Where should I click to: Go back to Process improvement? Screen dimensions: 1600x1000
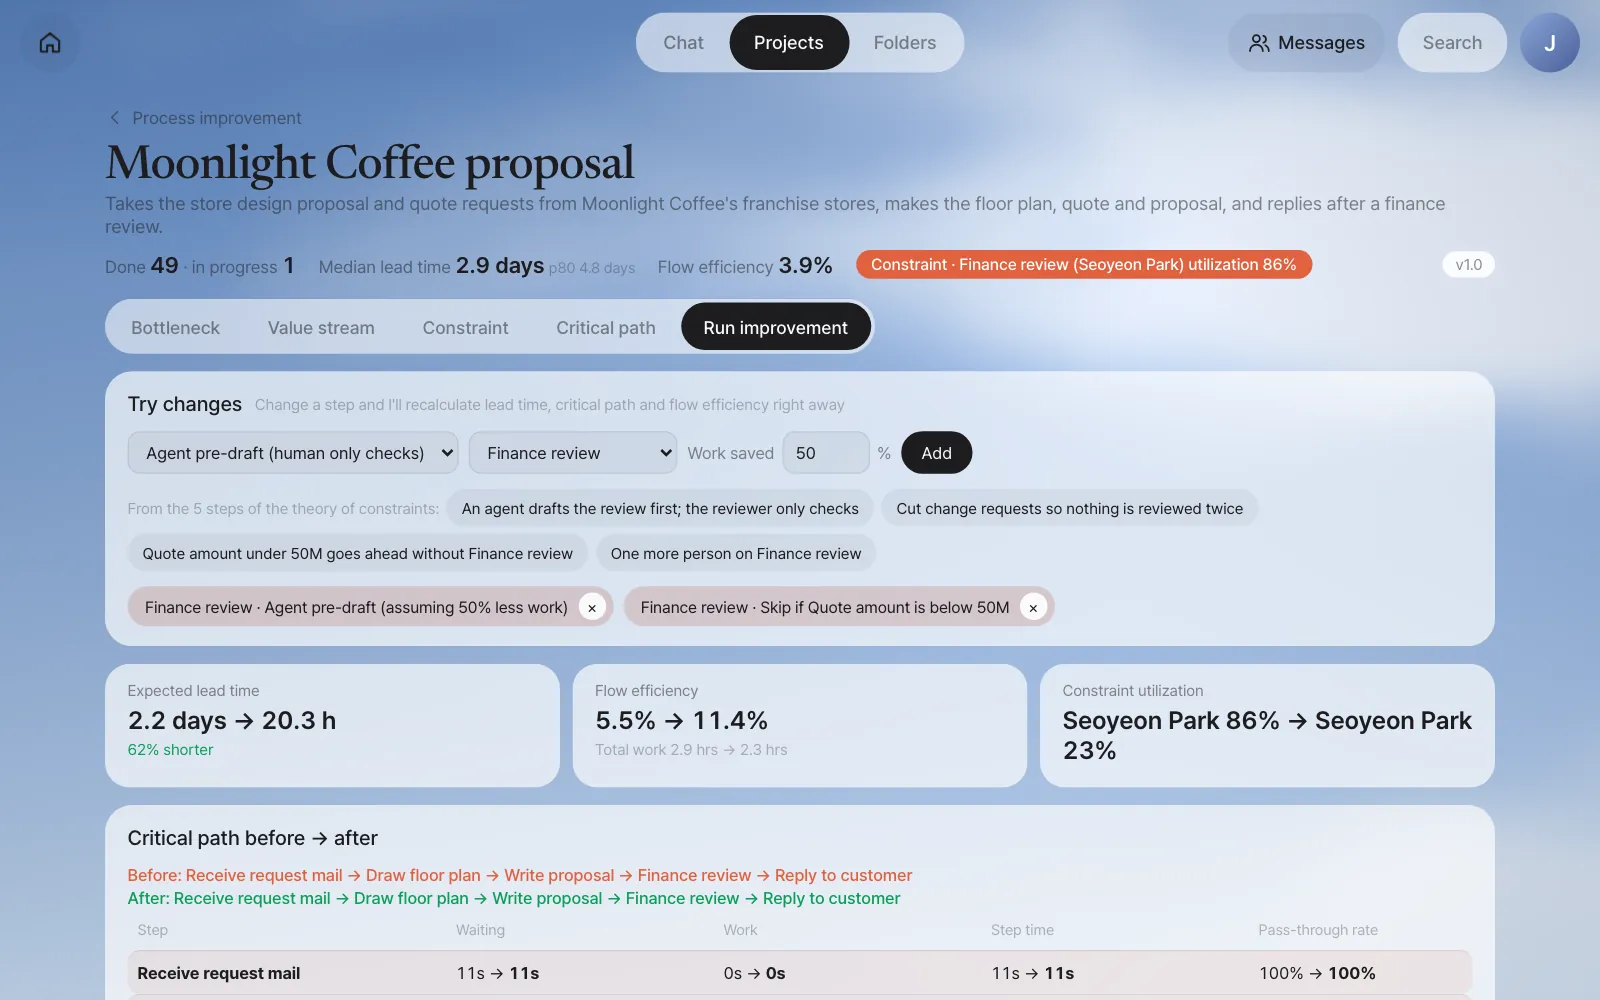[x=217, y=118]
